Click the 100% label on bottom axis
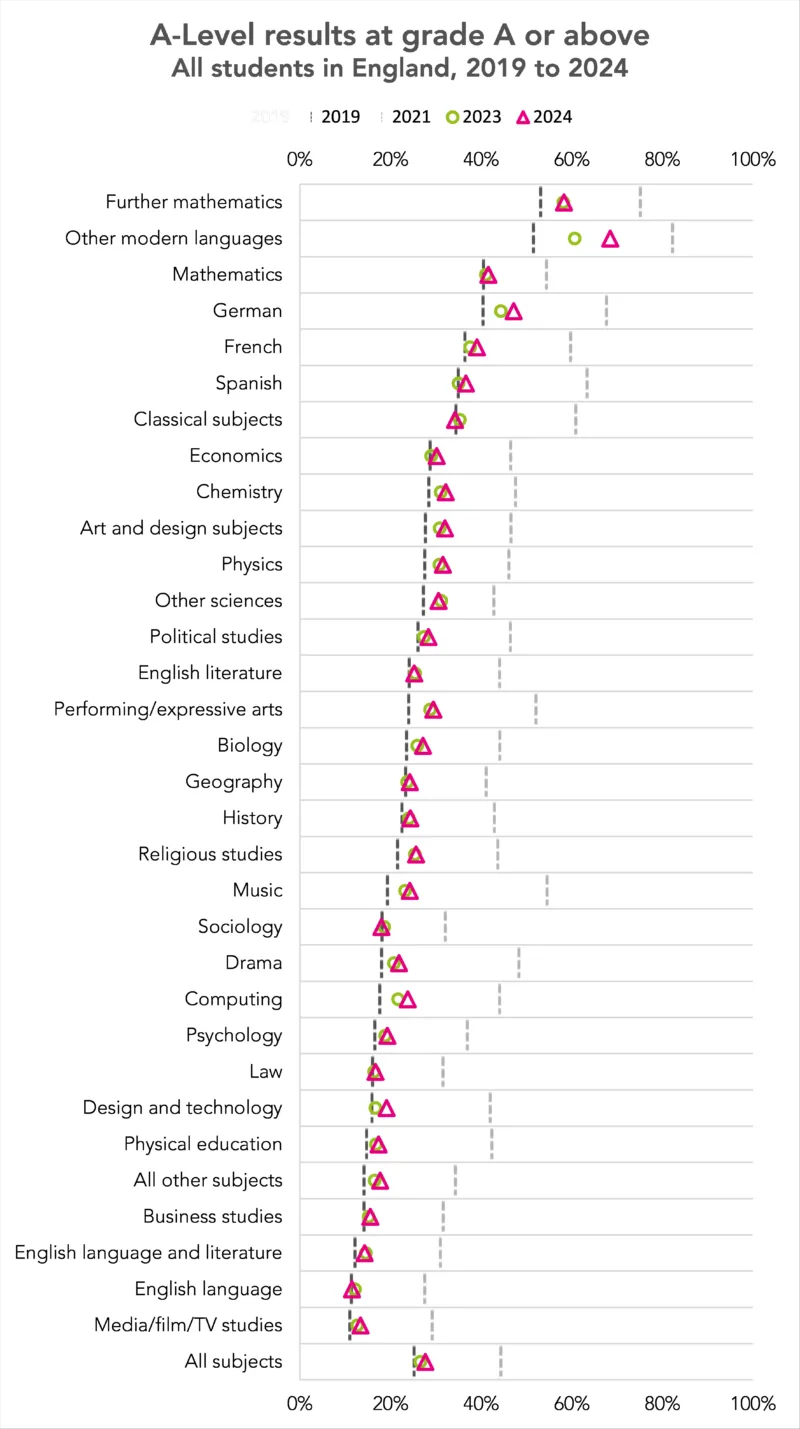 (753, 1404)
